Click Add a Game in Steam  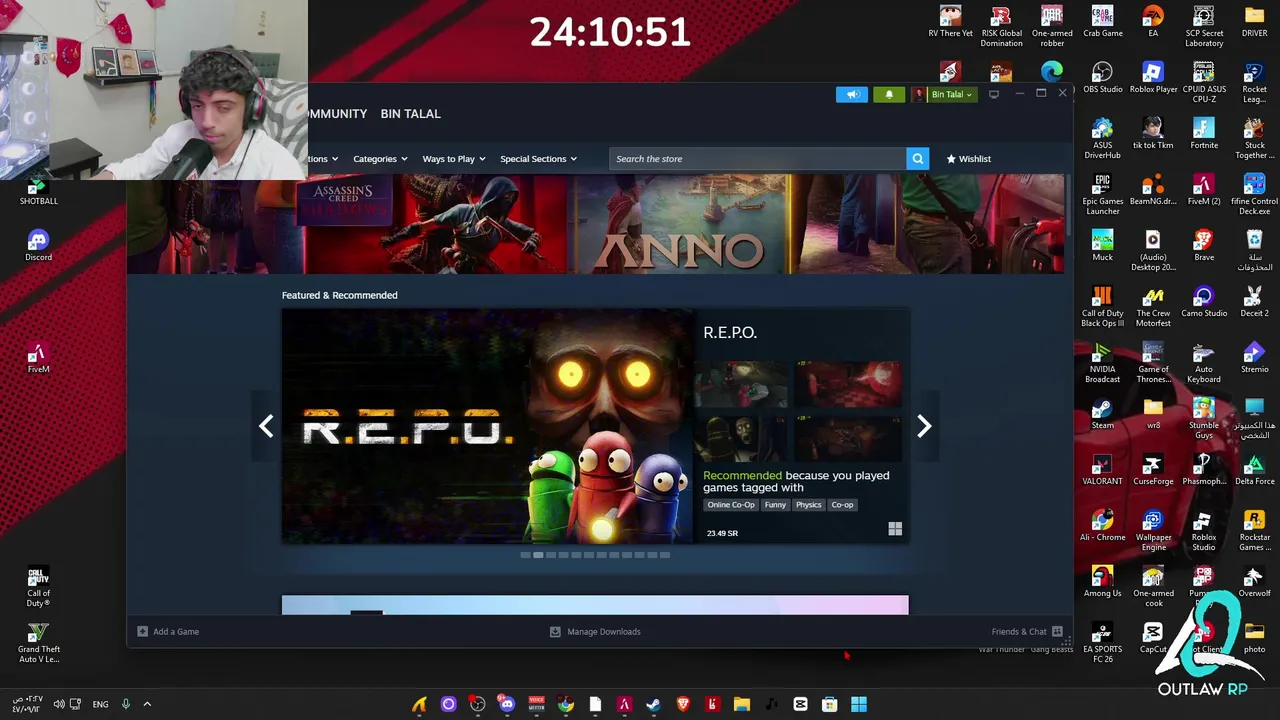(x=168, y=632)
